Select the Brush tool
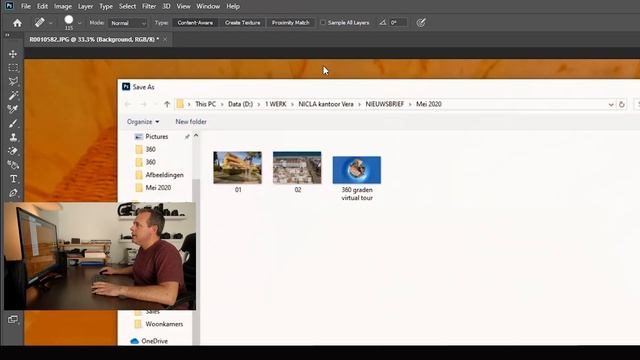The image size is (640, 360). tap(13, 123)
